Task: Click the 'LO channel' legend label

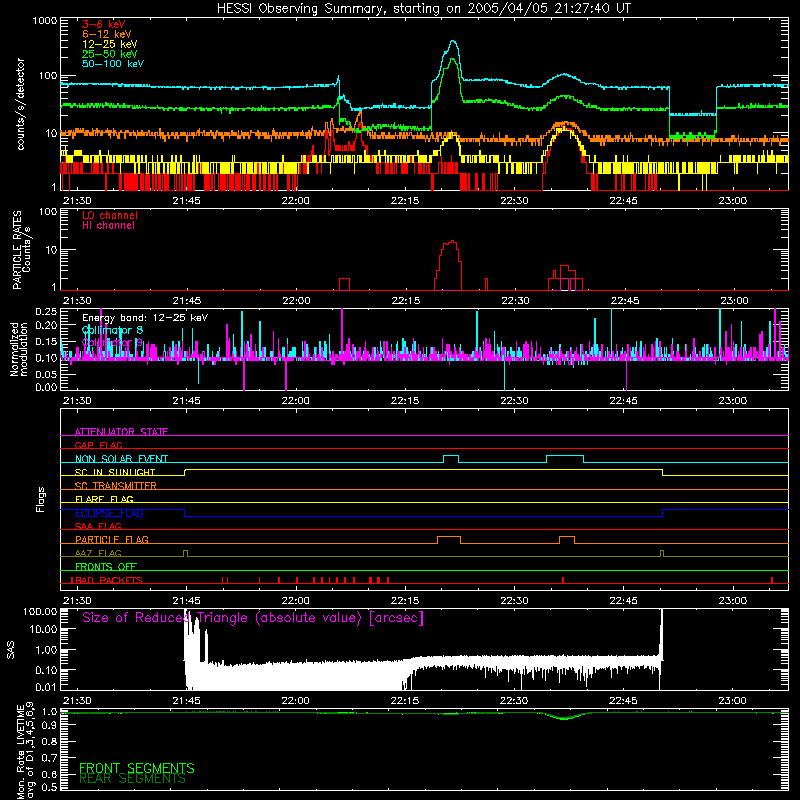Action: [110, 216]
